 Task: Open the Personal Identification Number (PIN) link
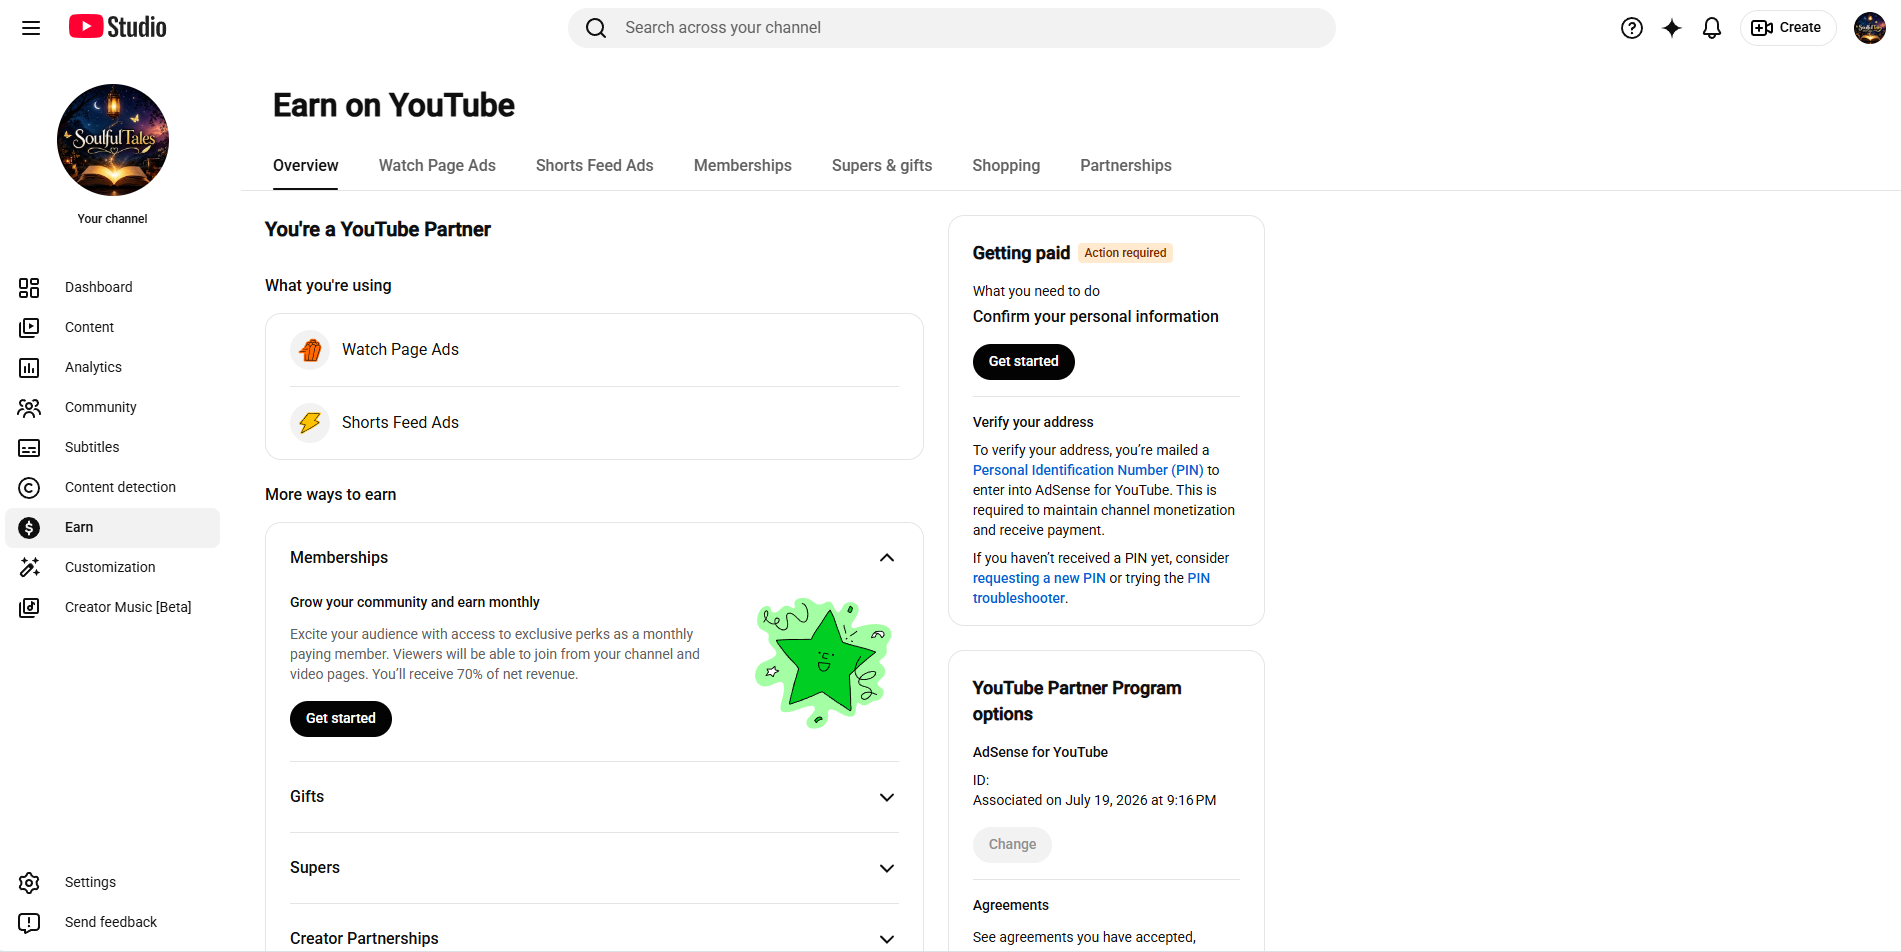1088,470
